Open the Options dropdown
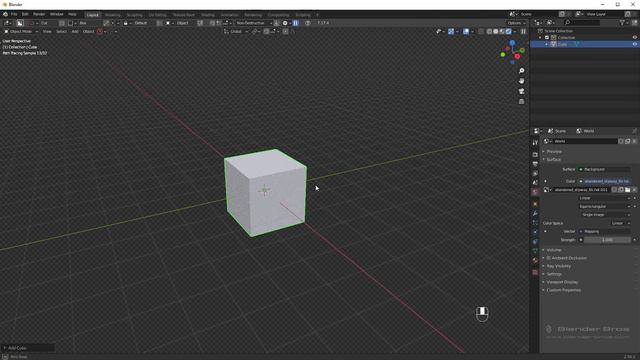 (x=516, y=23)
